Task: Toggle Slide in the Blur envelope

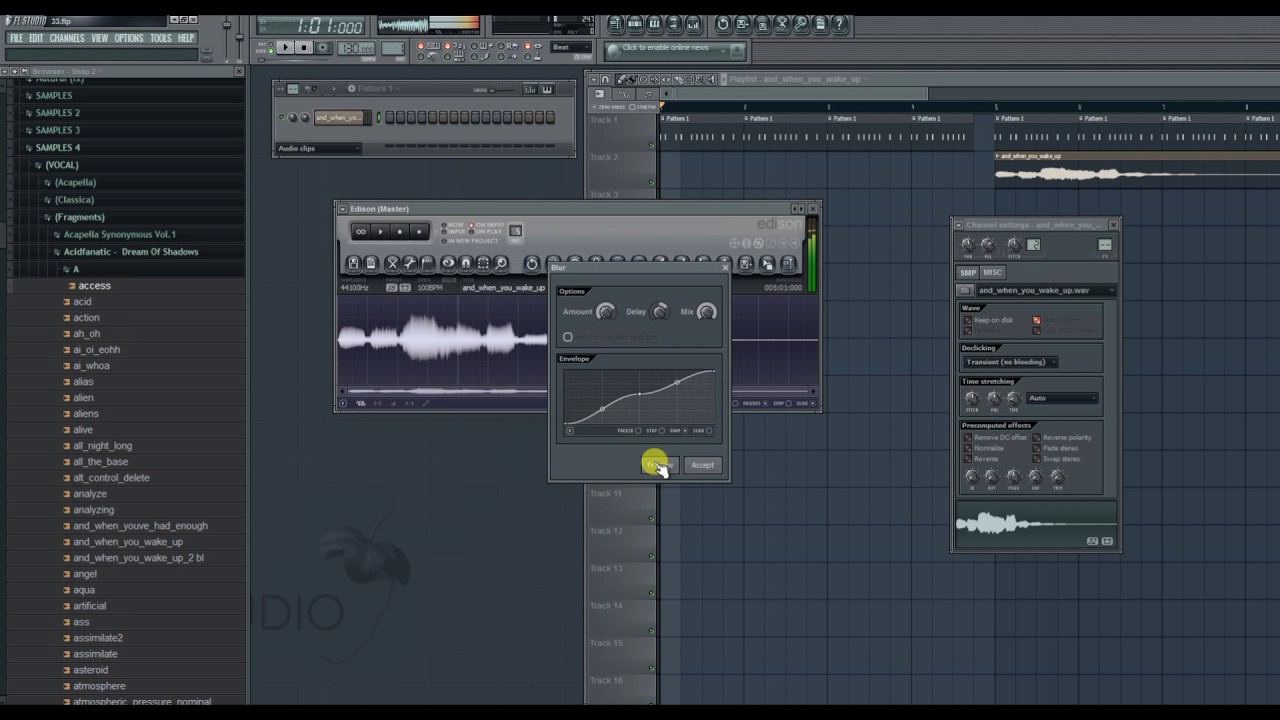Action: click(709, 431)
